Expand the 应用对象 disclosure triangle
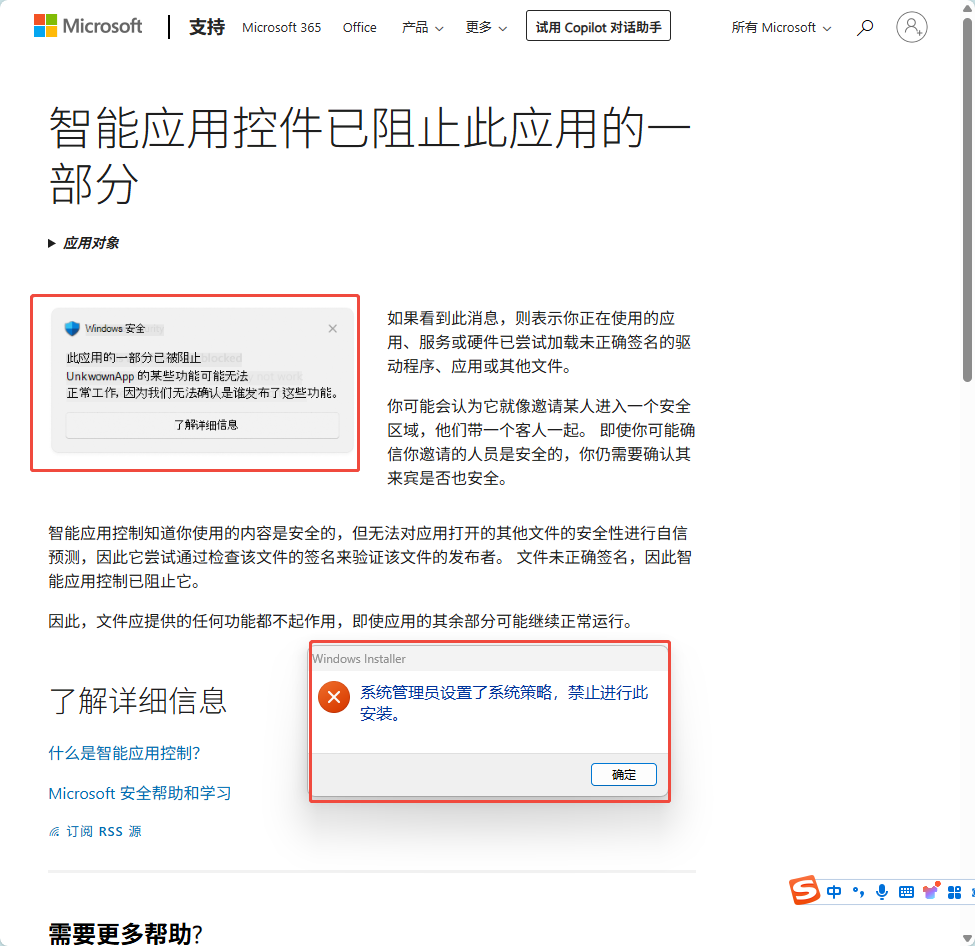The width and height of the screenshot is (975, 946). point(52,243)
